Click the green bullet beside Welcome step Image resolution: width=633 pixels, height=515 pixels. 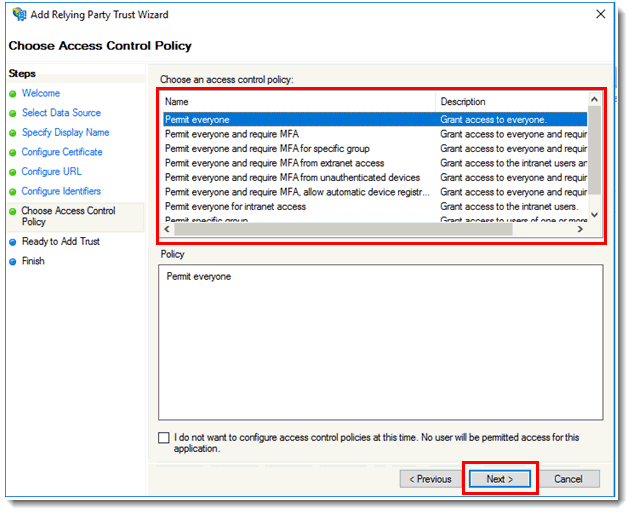[x=13, y=94]
